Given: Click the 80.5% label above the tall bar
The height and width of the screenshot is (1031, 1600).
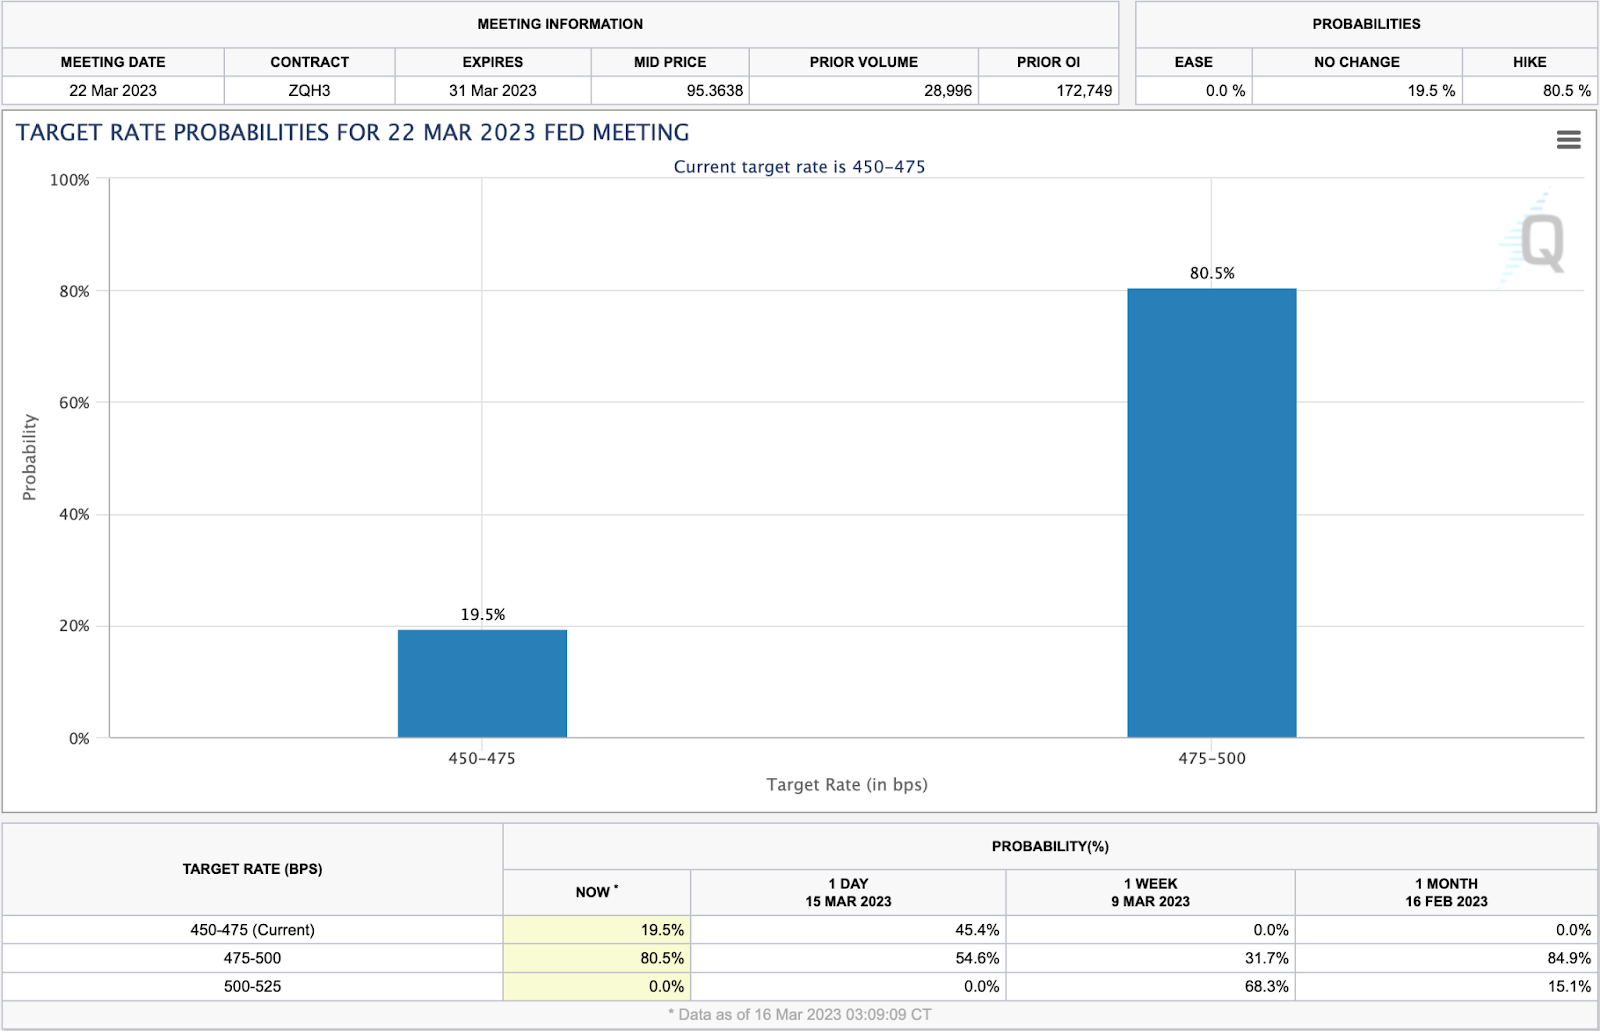Looking at the screenshot, I should click(x=1211, y=271).
